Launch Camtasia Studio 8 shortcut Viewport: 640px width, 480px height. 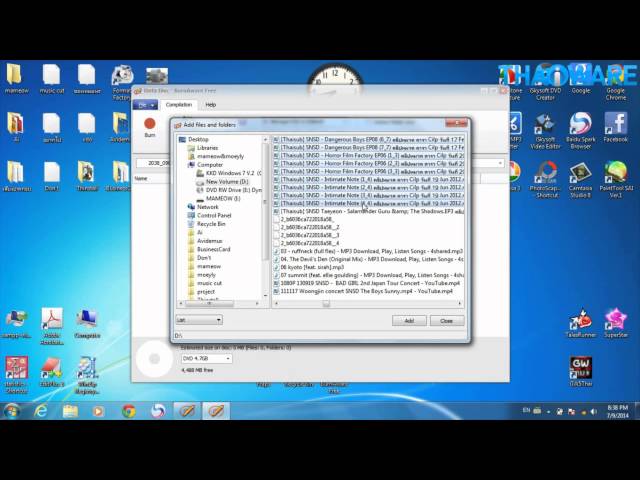(x=580, y=180)
